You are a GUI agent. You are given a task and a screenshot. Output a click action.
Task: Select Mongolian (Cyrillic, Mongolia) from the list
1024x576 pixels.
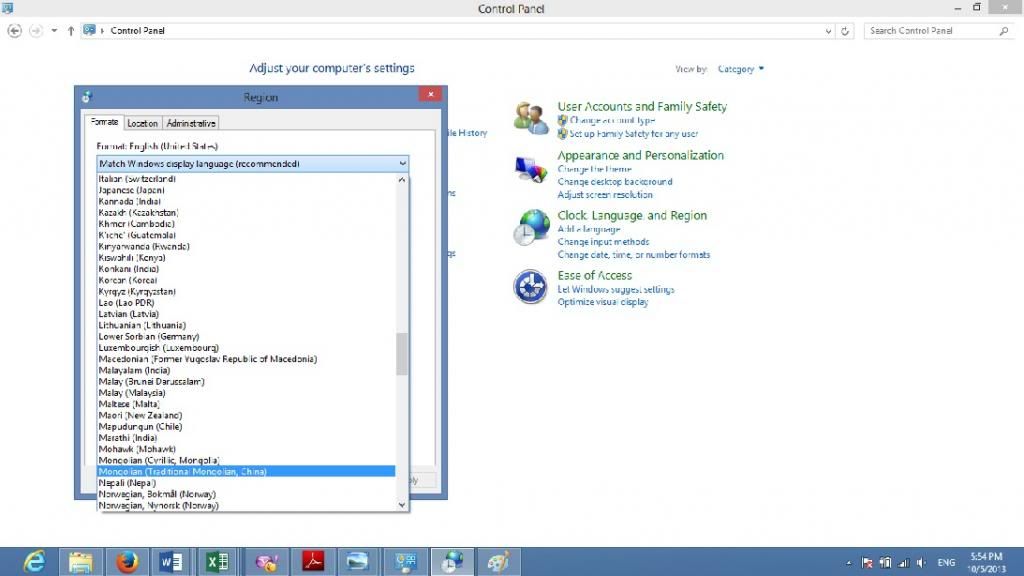159,460
